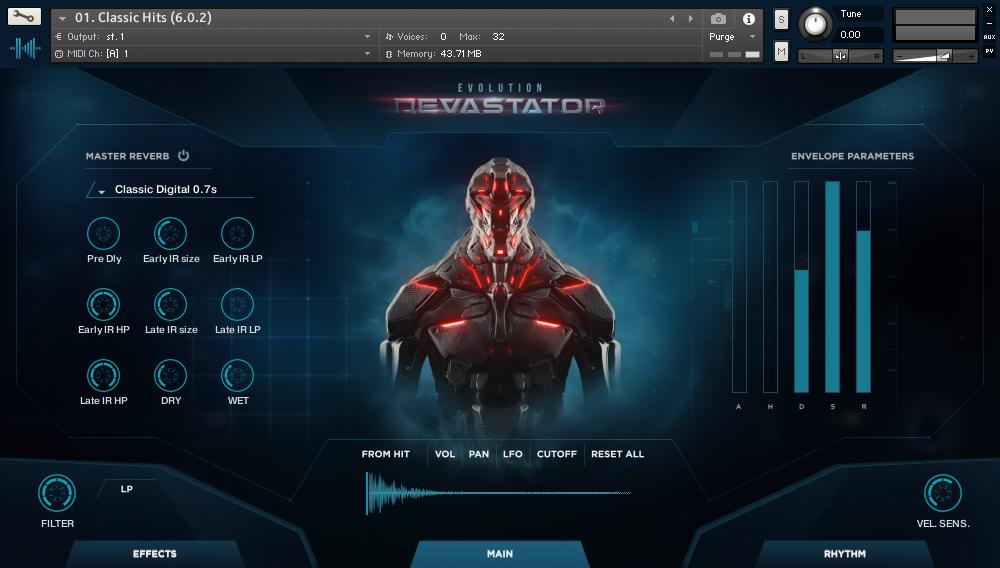Open the LP filter type selector
The width and height of the screenshot is (1000, 568).
[x=127, y=489]
